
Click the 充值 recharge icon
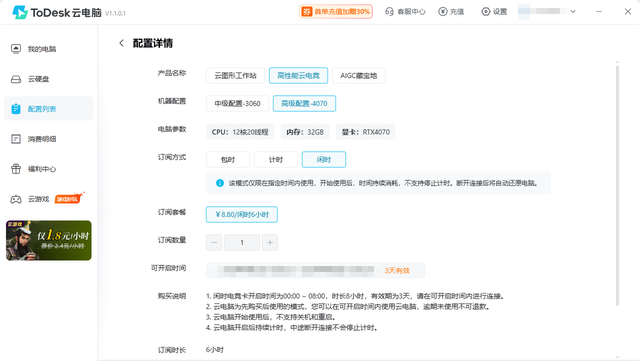(442, 11)
